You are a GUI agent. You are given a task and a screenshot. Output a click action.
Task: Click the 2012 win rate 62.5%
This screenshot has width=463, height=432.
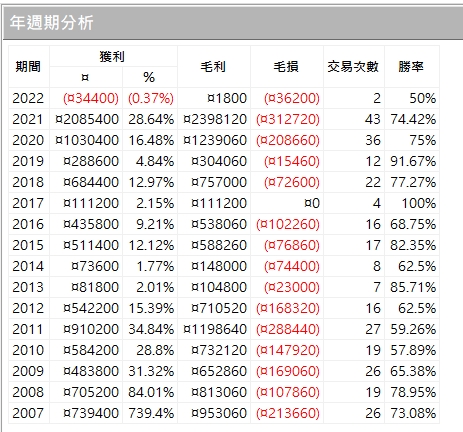[x=417, y=308]
